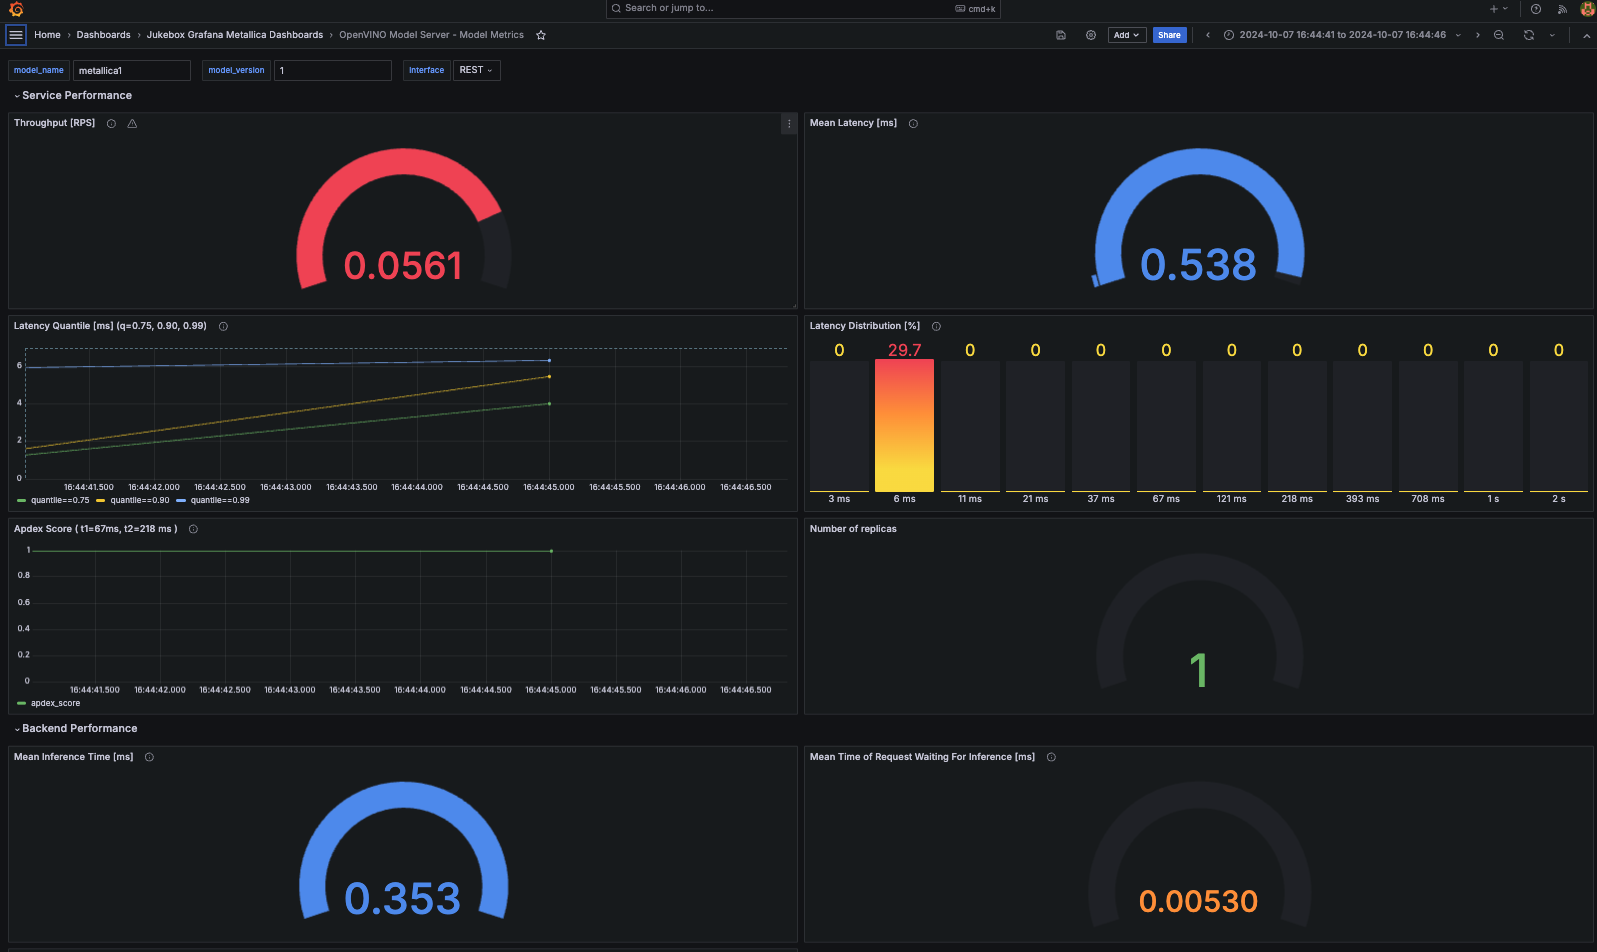
Task: Click the 2 s latency distribution bar
Action: coord(1558,426)
